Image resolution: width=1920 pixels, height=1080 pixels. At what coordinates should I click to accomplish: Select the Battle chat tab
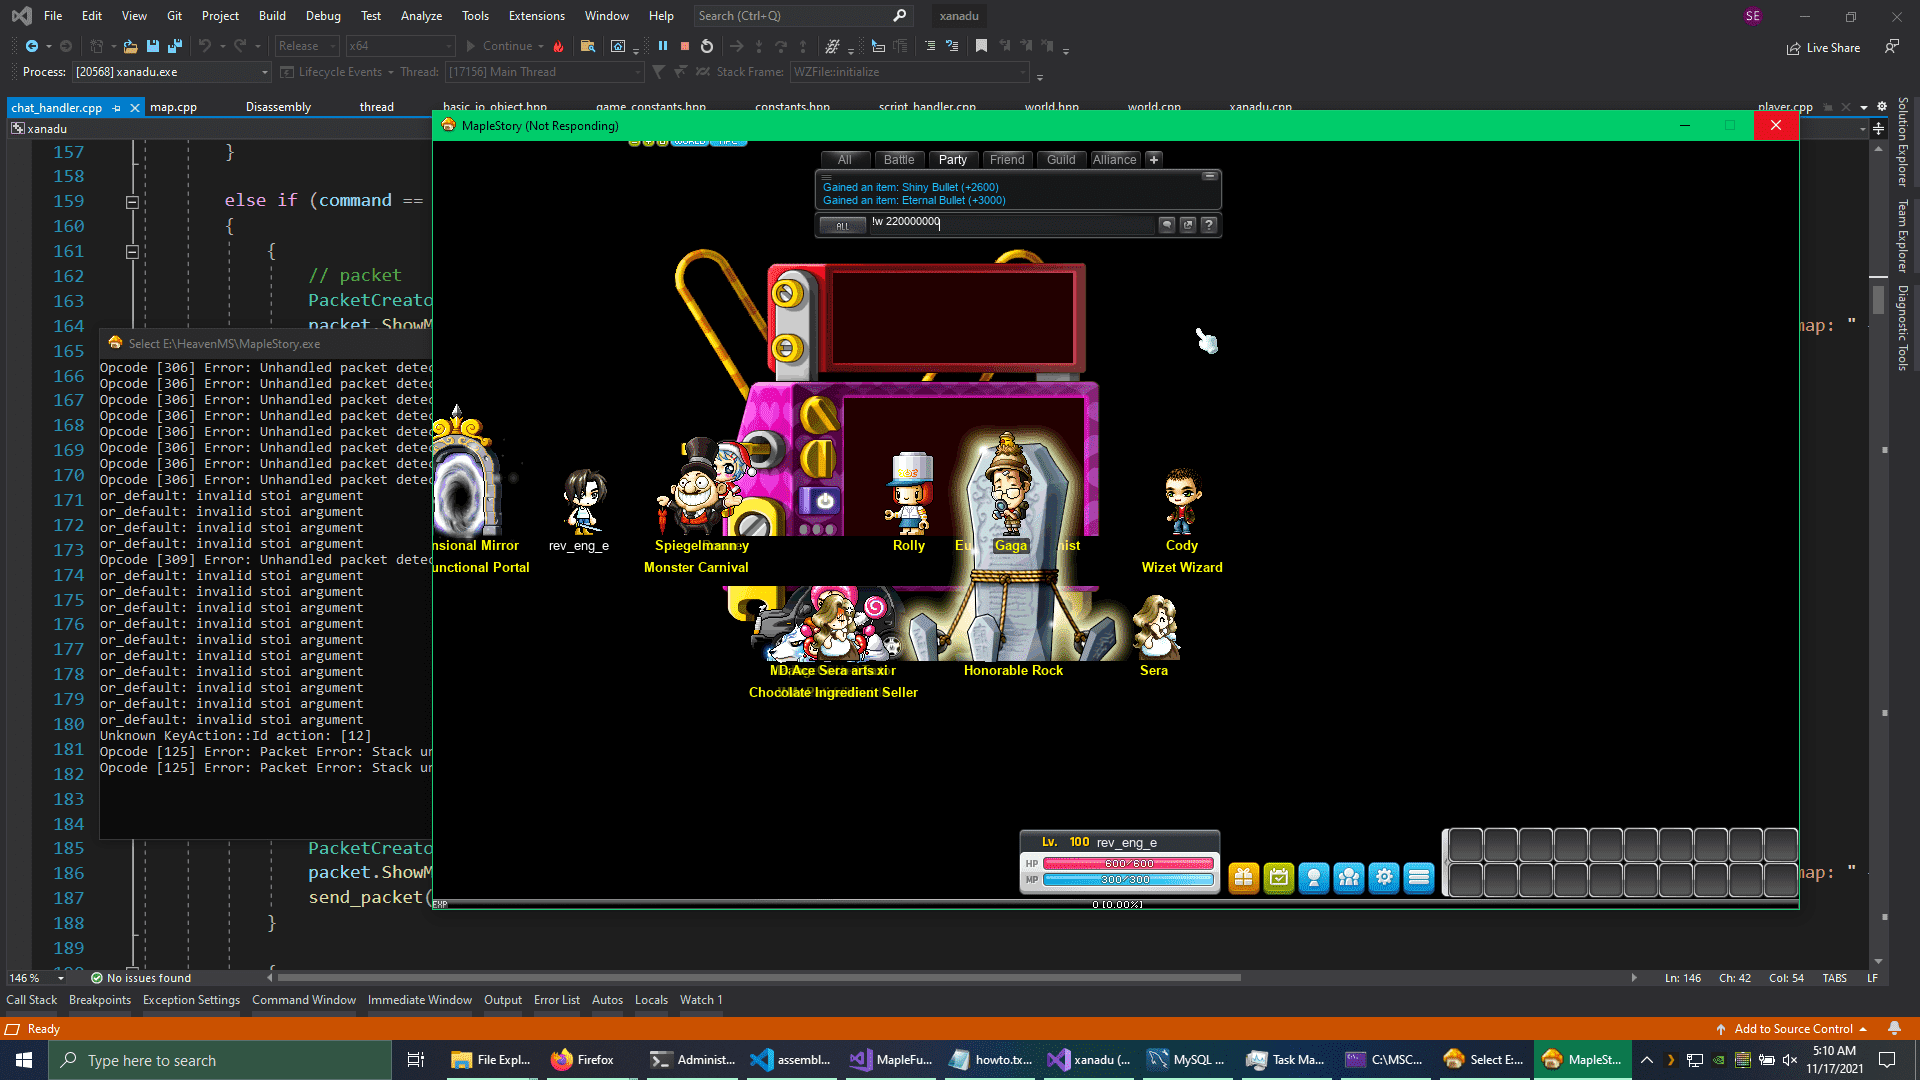[x=898, y=159]
